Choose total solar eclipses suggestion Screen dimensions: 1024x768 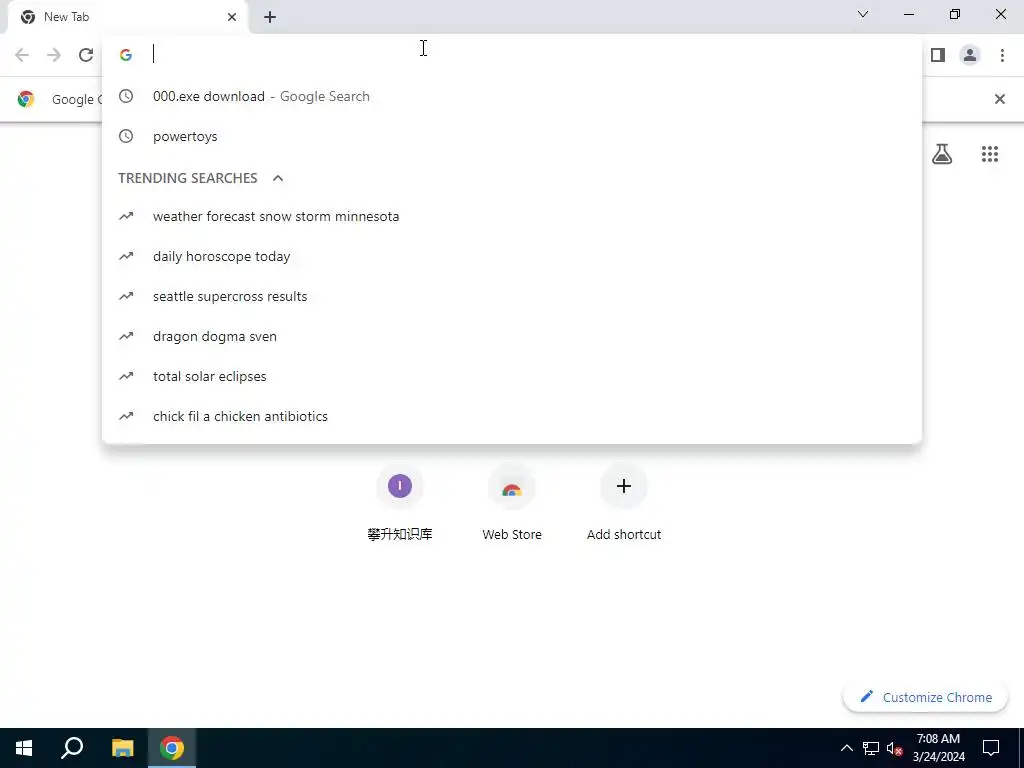pyautogui.click(x=512, y=376)
